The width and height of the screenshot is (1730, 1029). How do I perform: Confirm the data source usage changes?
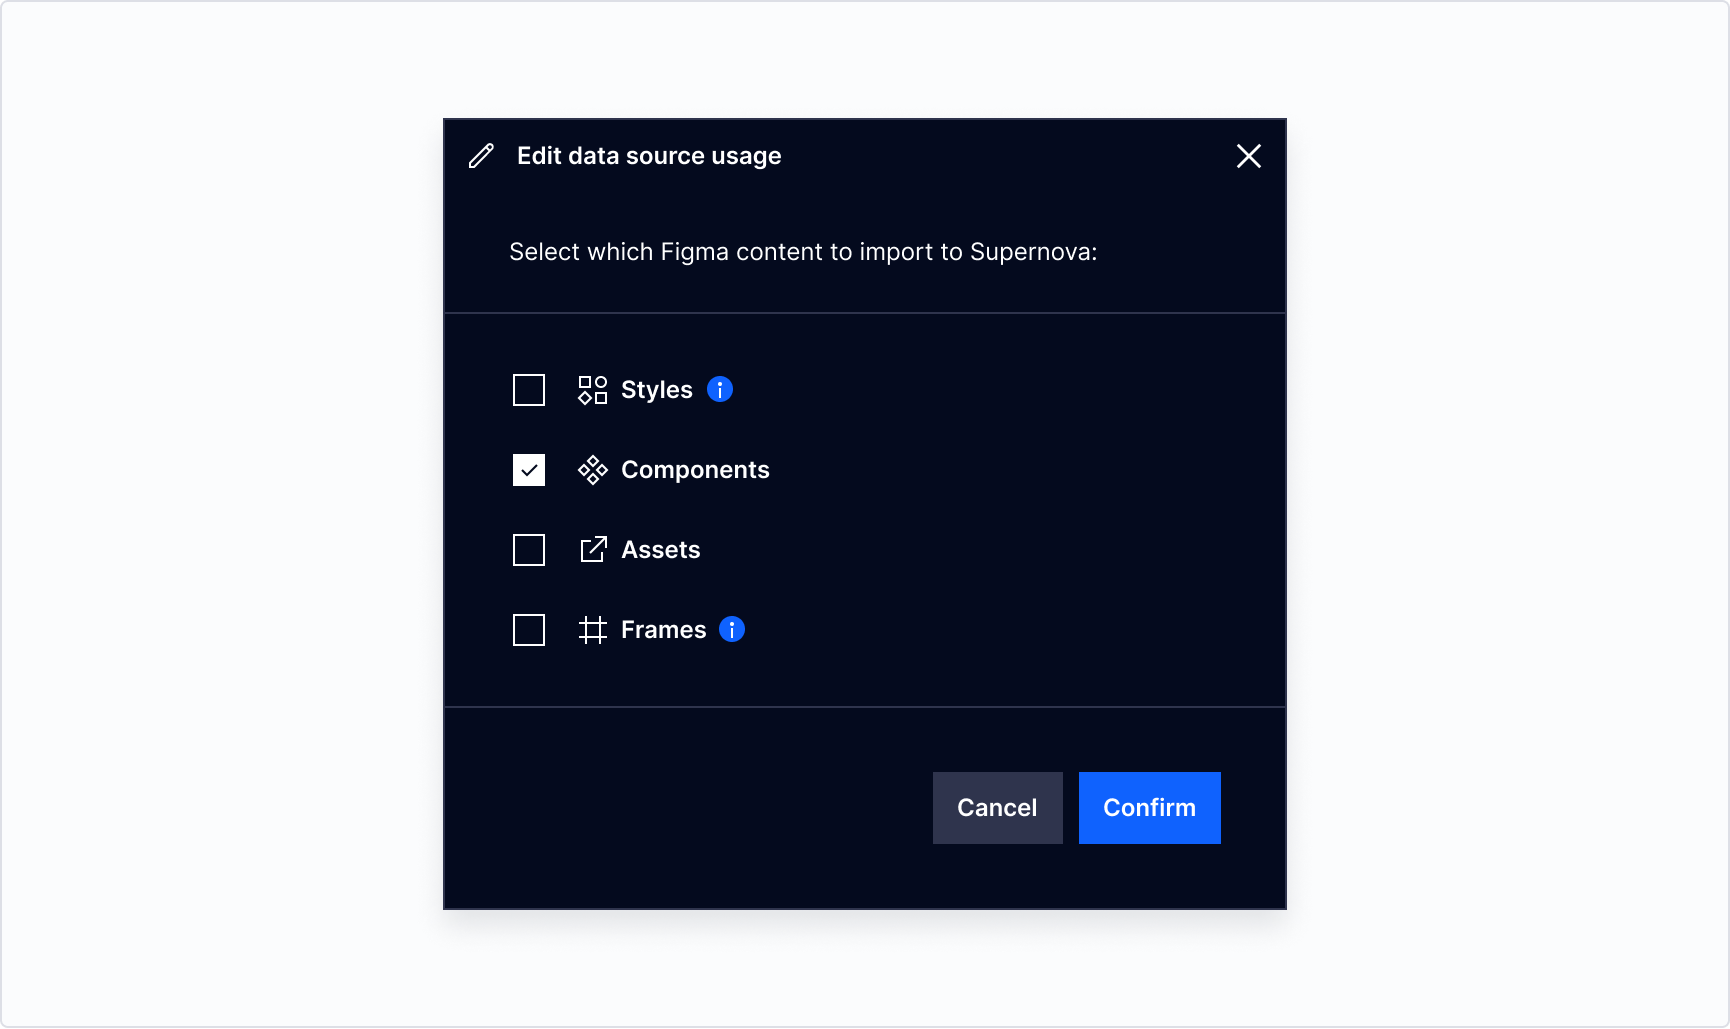pyautogui.click(x=1150, y=808)
